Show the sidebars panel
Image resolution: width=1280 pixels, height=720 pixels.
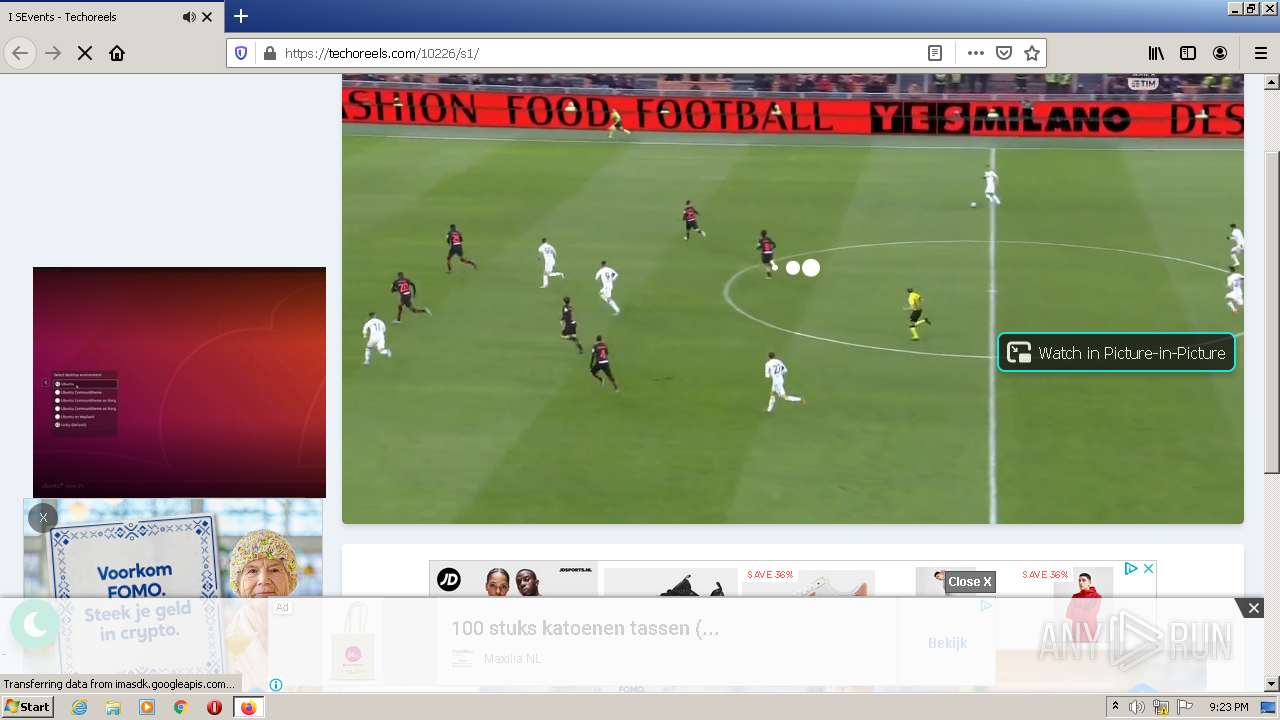tap(1188, 53)
